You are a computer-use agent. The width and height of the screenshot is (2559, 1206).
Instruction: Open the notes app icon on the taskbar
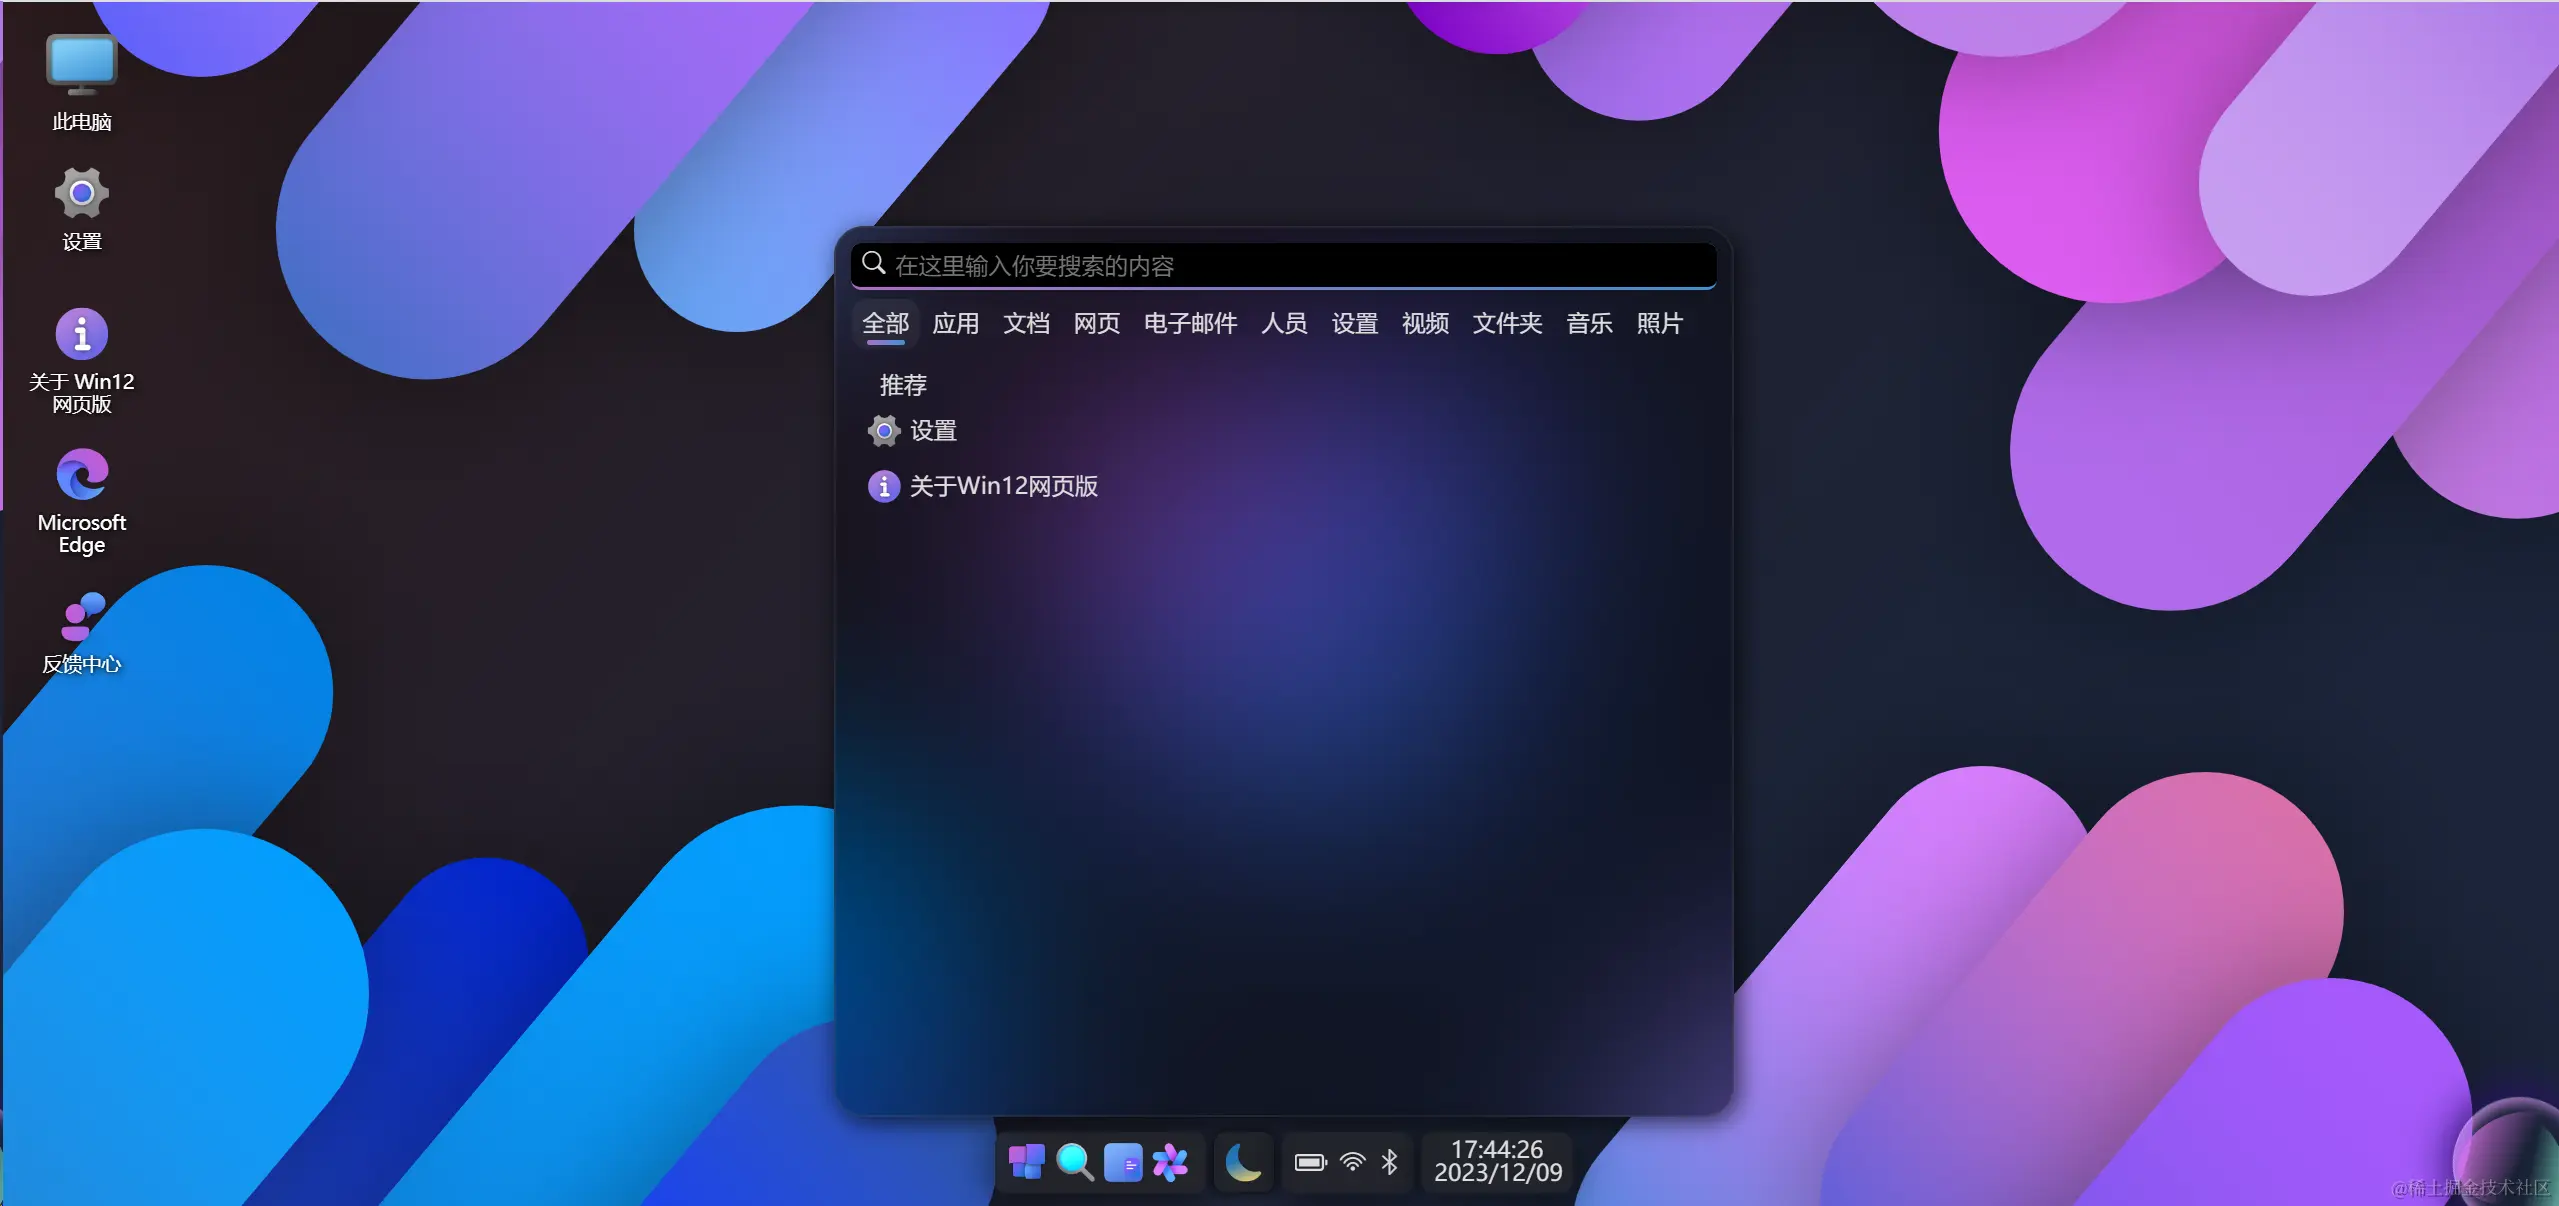pyautogui.click(x=1123, y=1162)
